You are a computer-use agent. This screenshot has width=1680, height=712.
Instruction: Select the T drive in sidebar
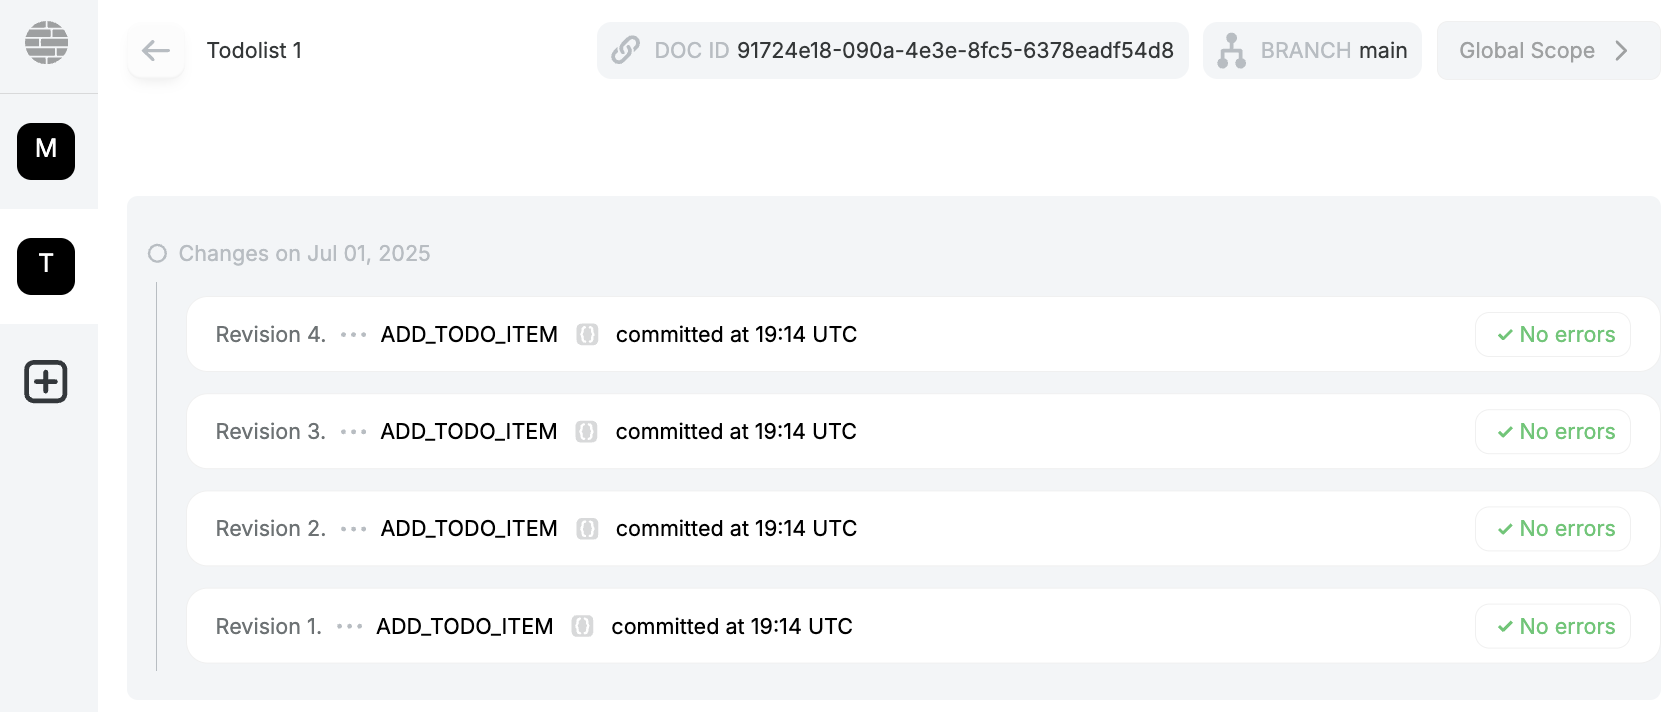pos(46,266)
